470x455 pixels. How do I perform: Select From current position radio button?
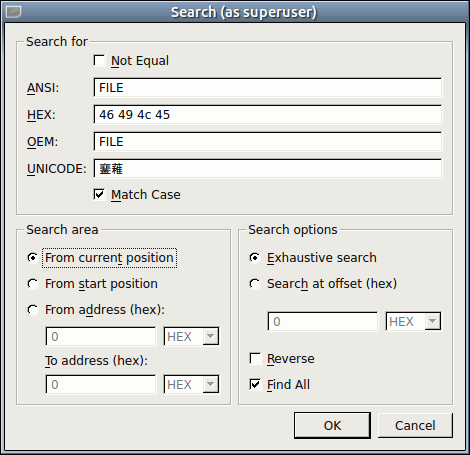point(33,258)
